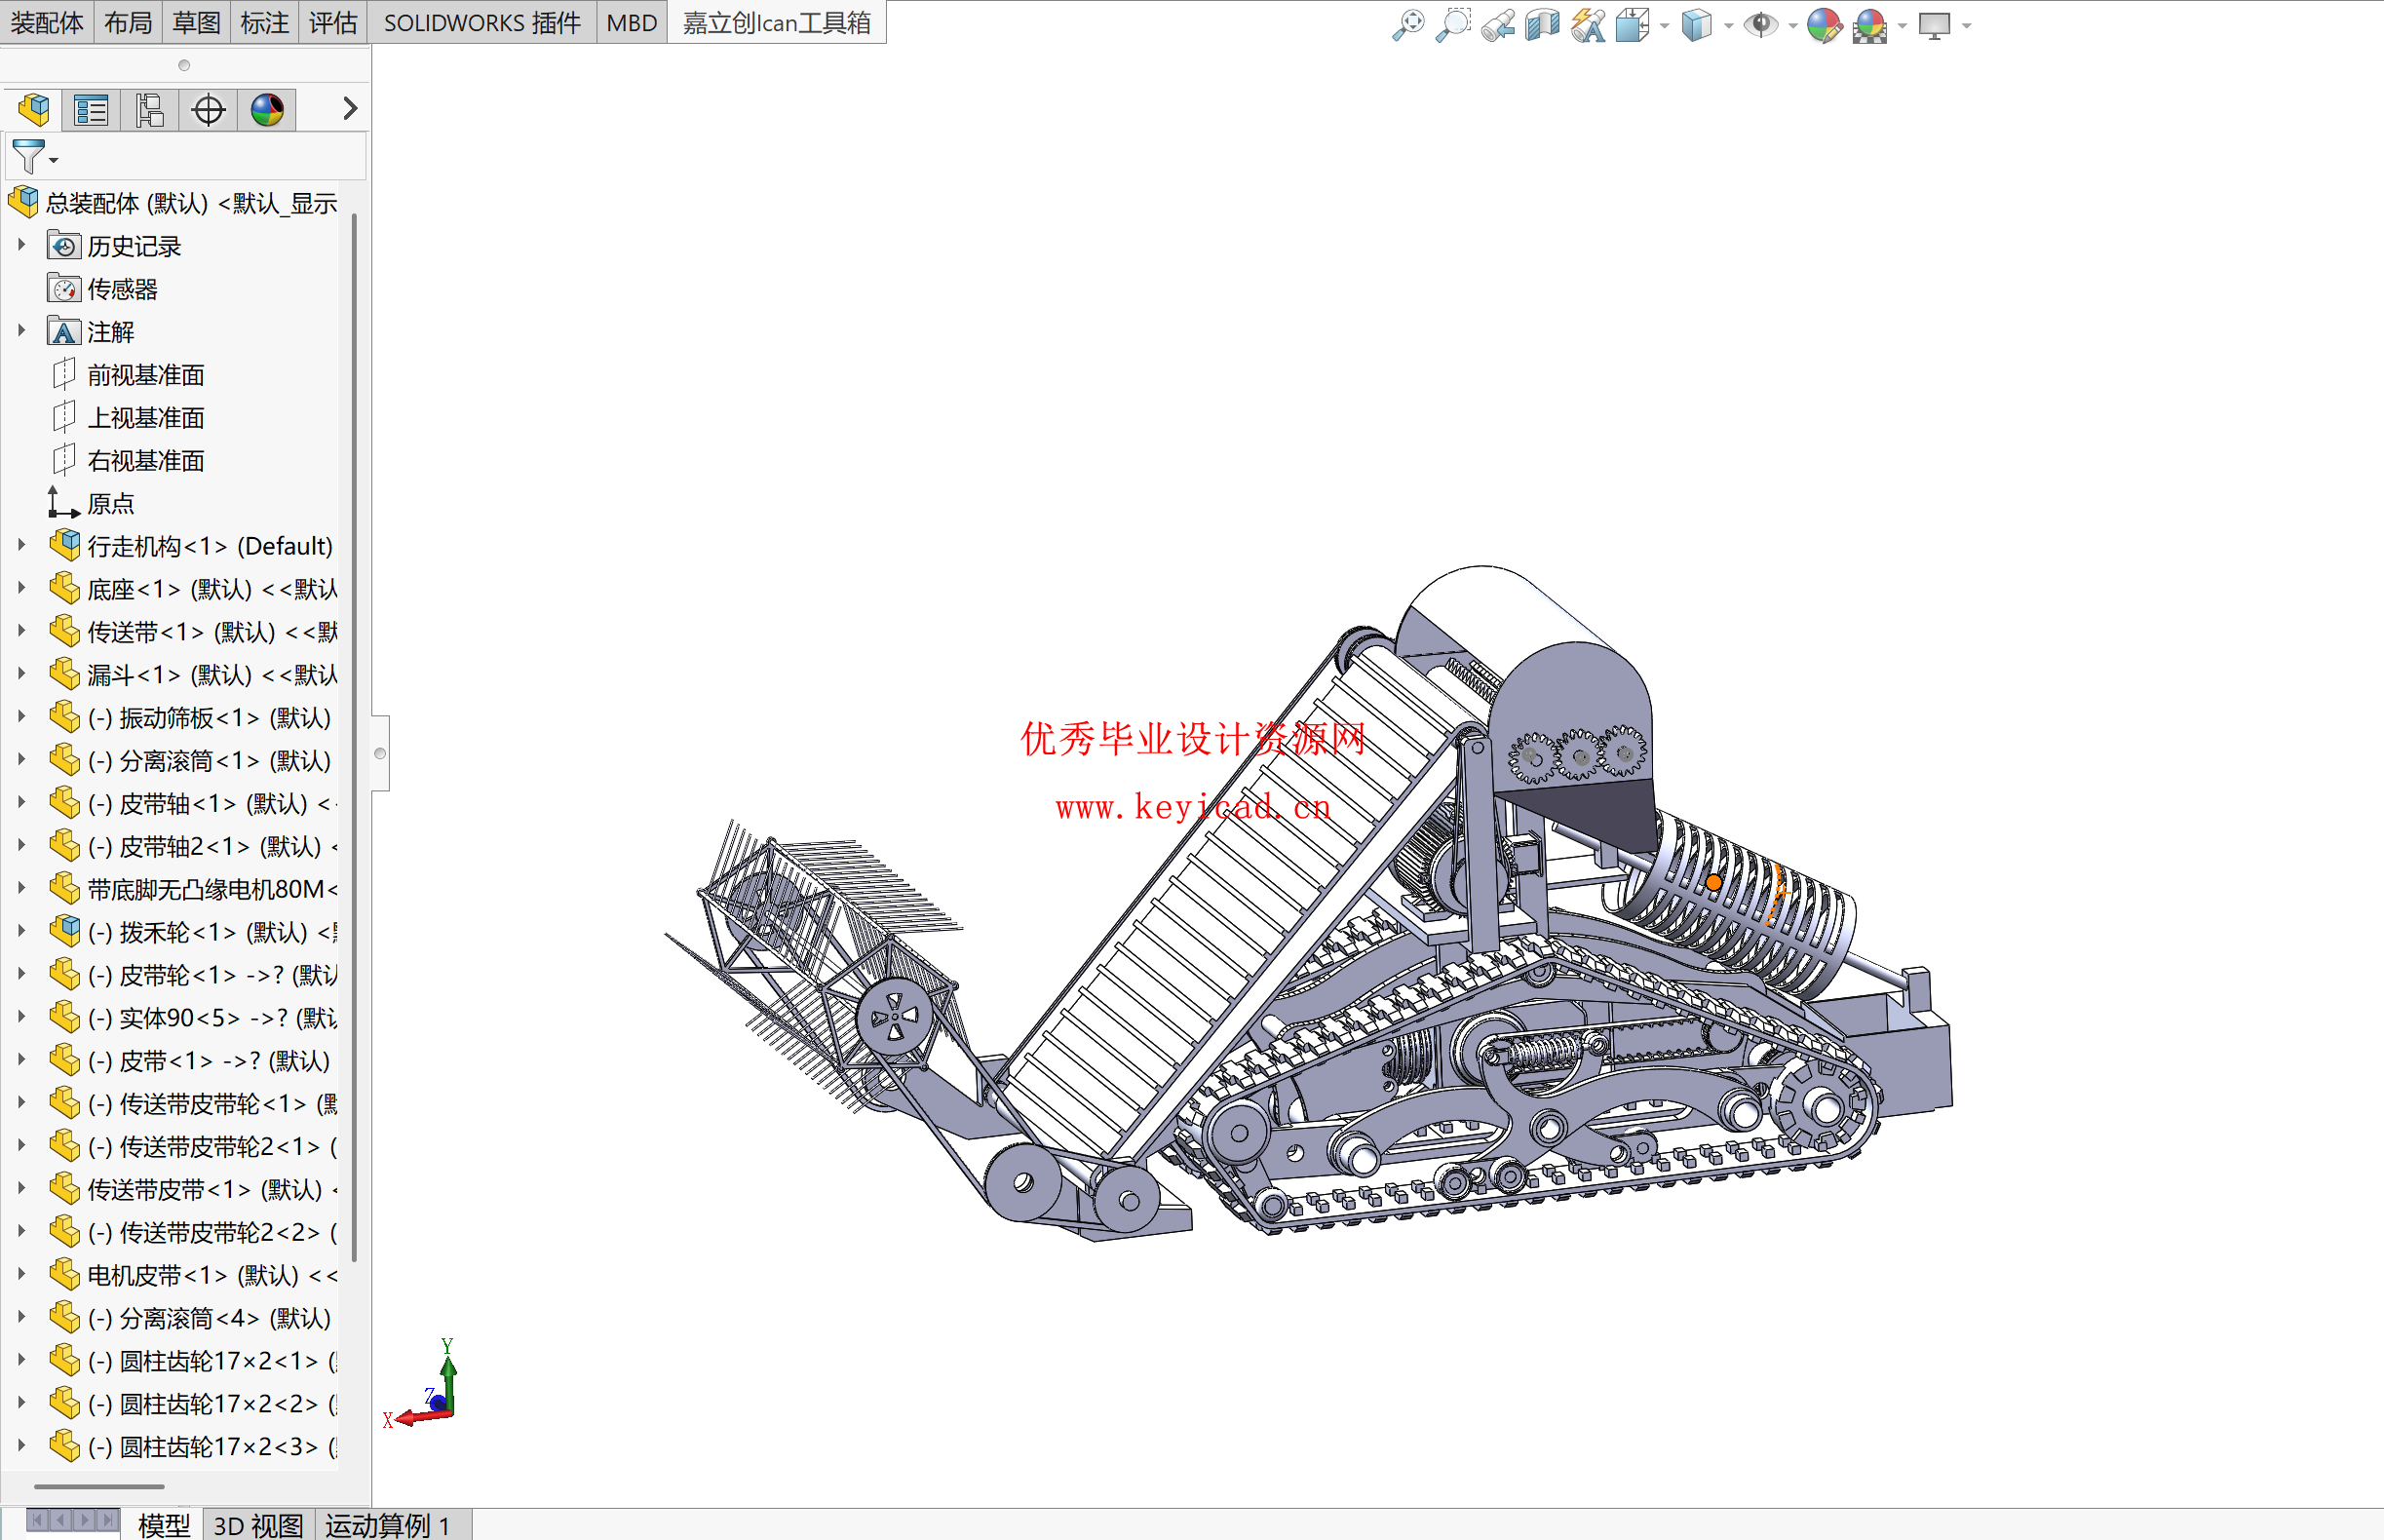This screenshot has width=2384, height=1540.
Task: Open View Settings dropdown arrow
Action: click(x=1966, y=26)
